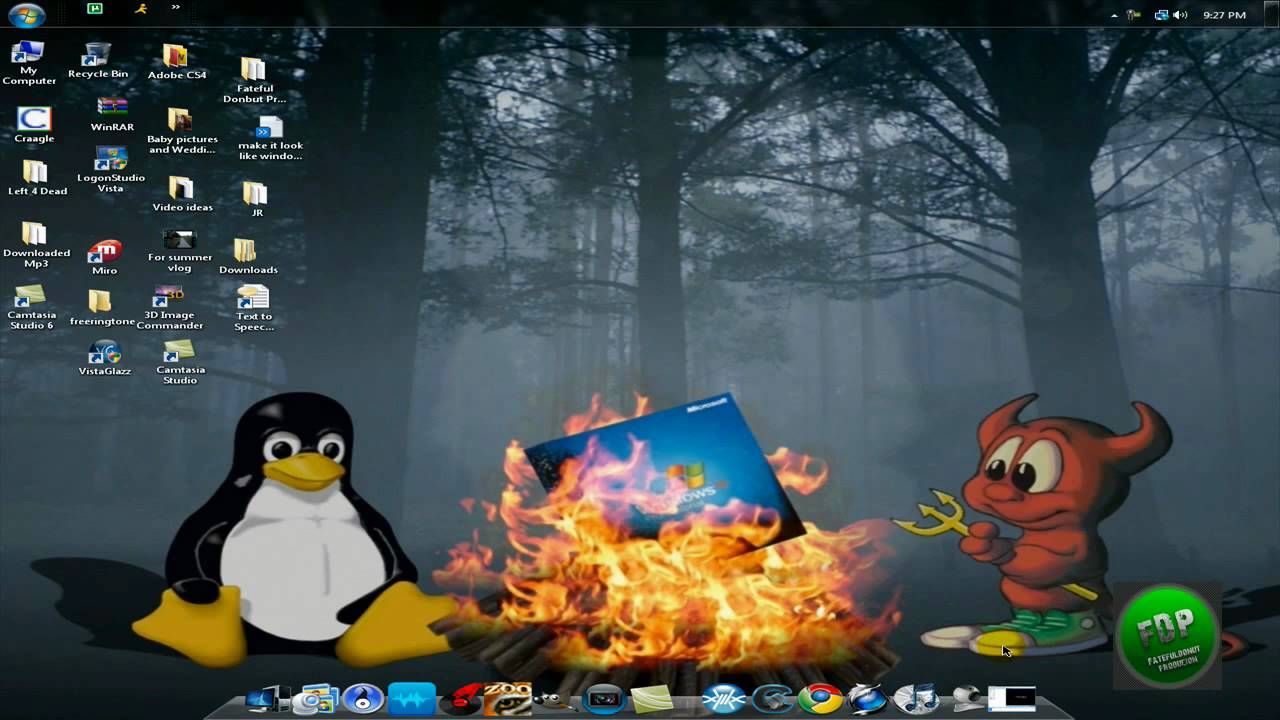The height and width of the screenshot is (720, 1280).
Task: Open the Video ideas folder
Action: pyautogui.click(x=182, y=194)
